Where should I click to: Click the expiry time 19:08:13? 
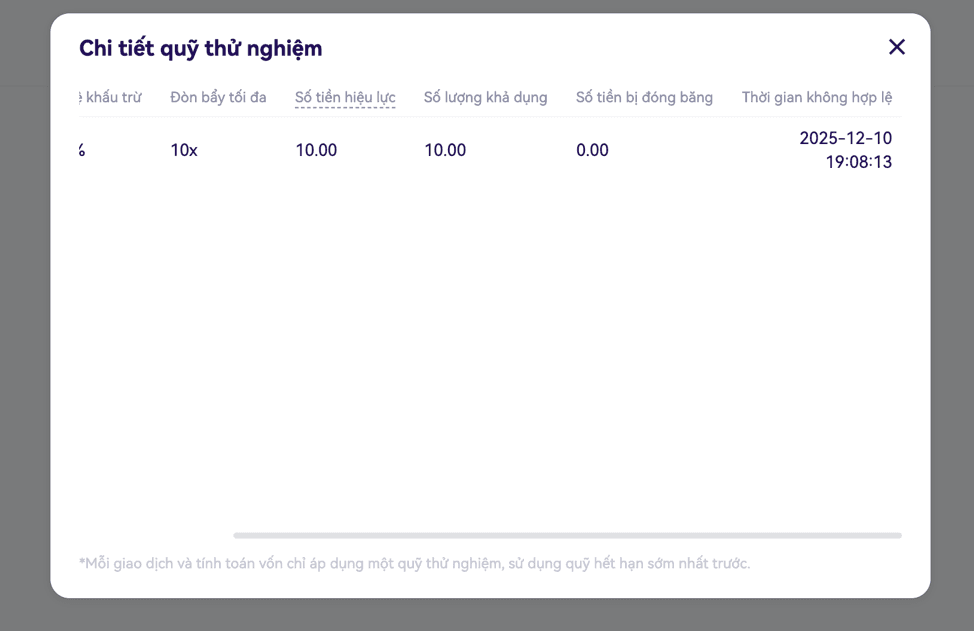[858, 163]
